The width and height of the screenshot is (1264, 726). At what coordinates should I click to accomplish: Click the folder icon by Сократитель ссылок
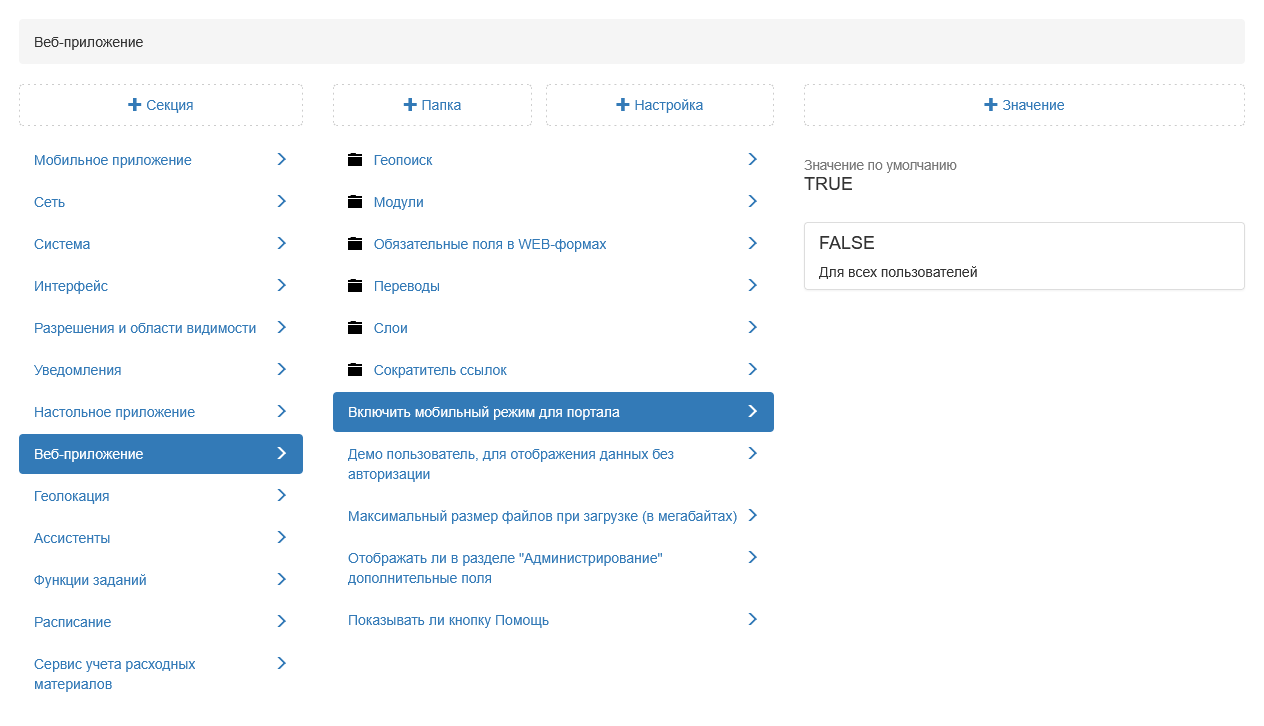pos(355,370)
